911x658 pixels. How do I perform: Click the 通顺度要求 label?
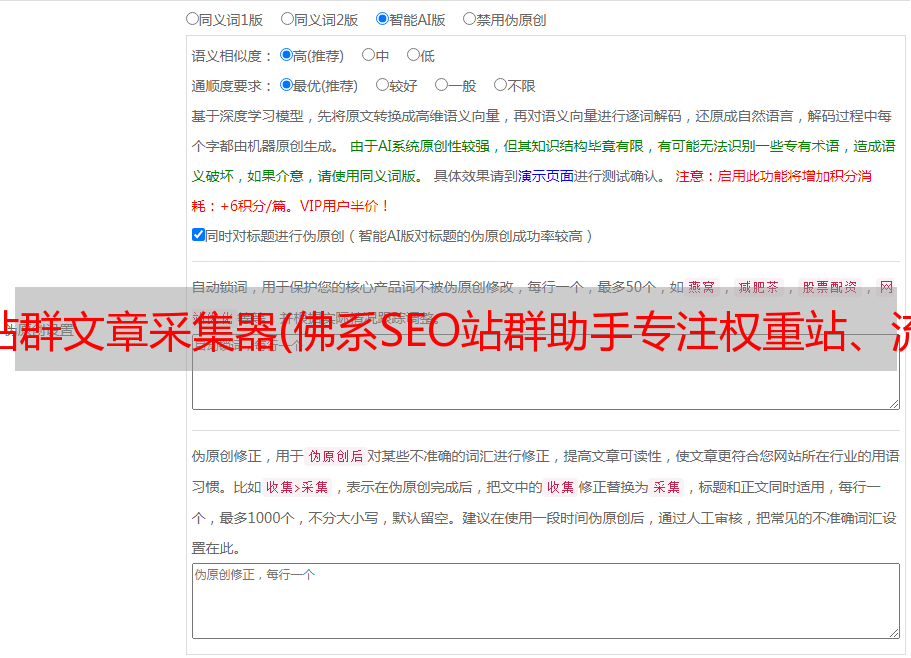pos(232,86)
